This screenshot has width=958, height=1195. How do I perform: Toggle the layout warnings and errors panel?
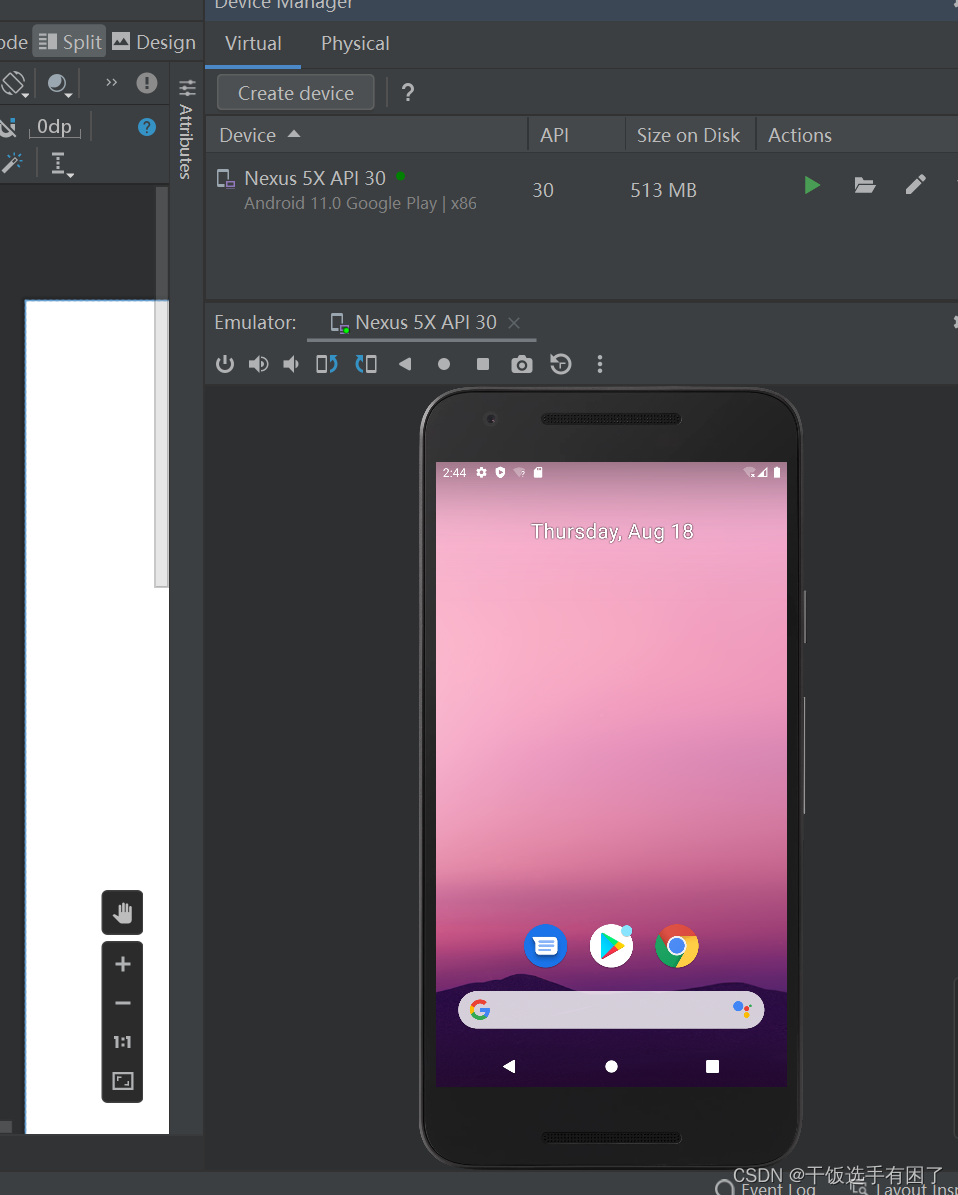[x=146, y=84]
